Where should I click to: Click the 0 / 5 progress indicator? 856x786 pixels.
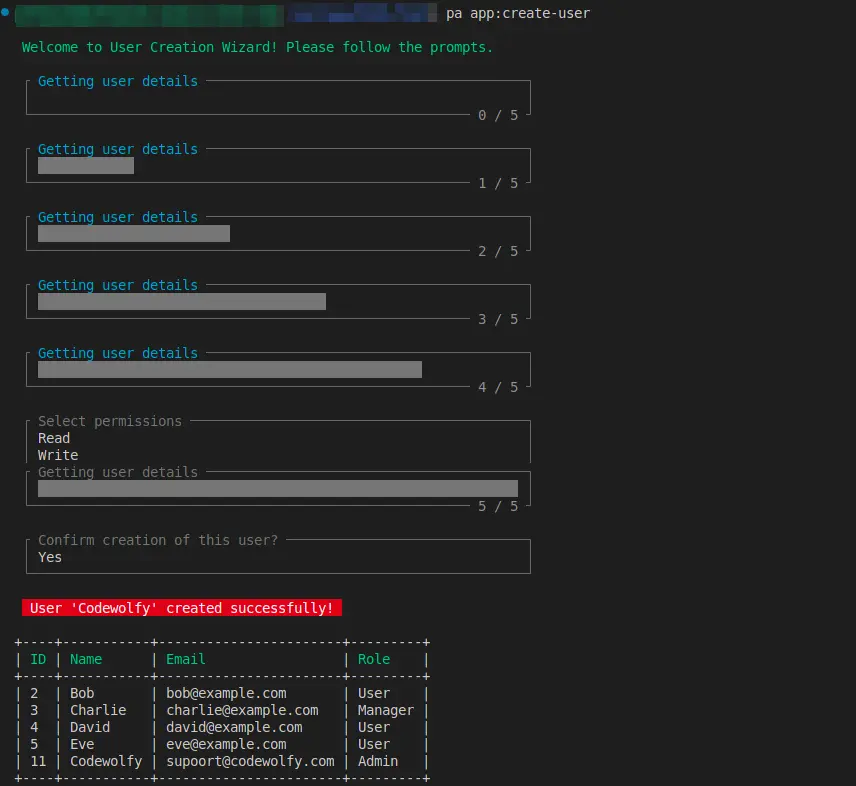click(x=499, y=115)
